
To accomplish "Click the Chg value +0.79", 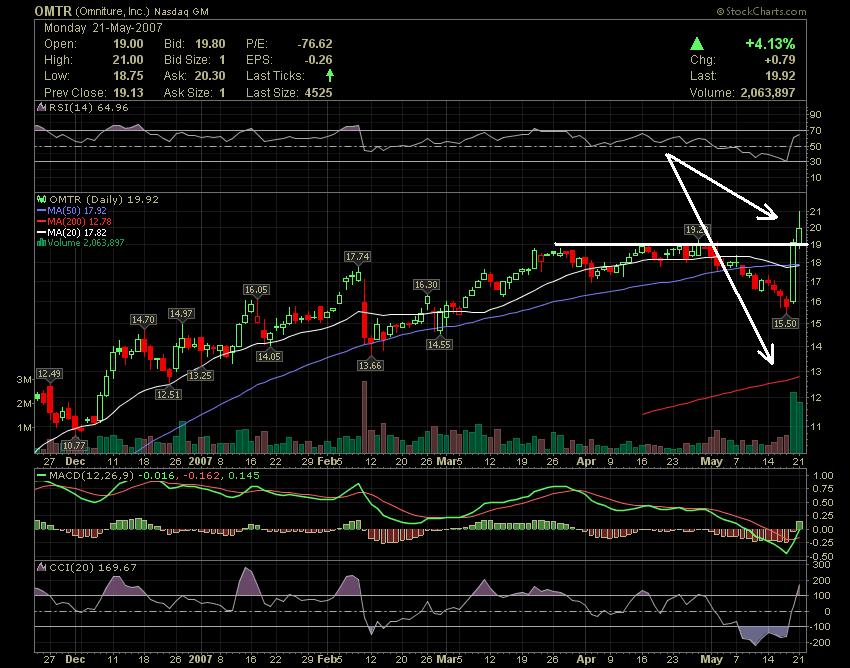I will (x=779, y=60).
